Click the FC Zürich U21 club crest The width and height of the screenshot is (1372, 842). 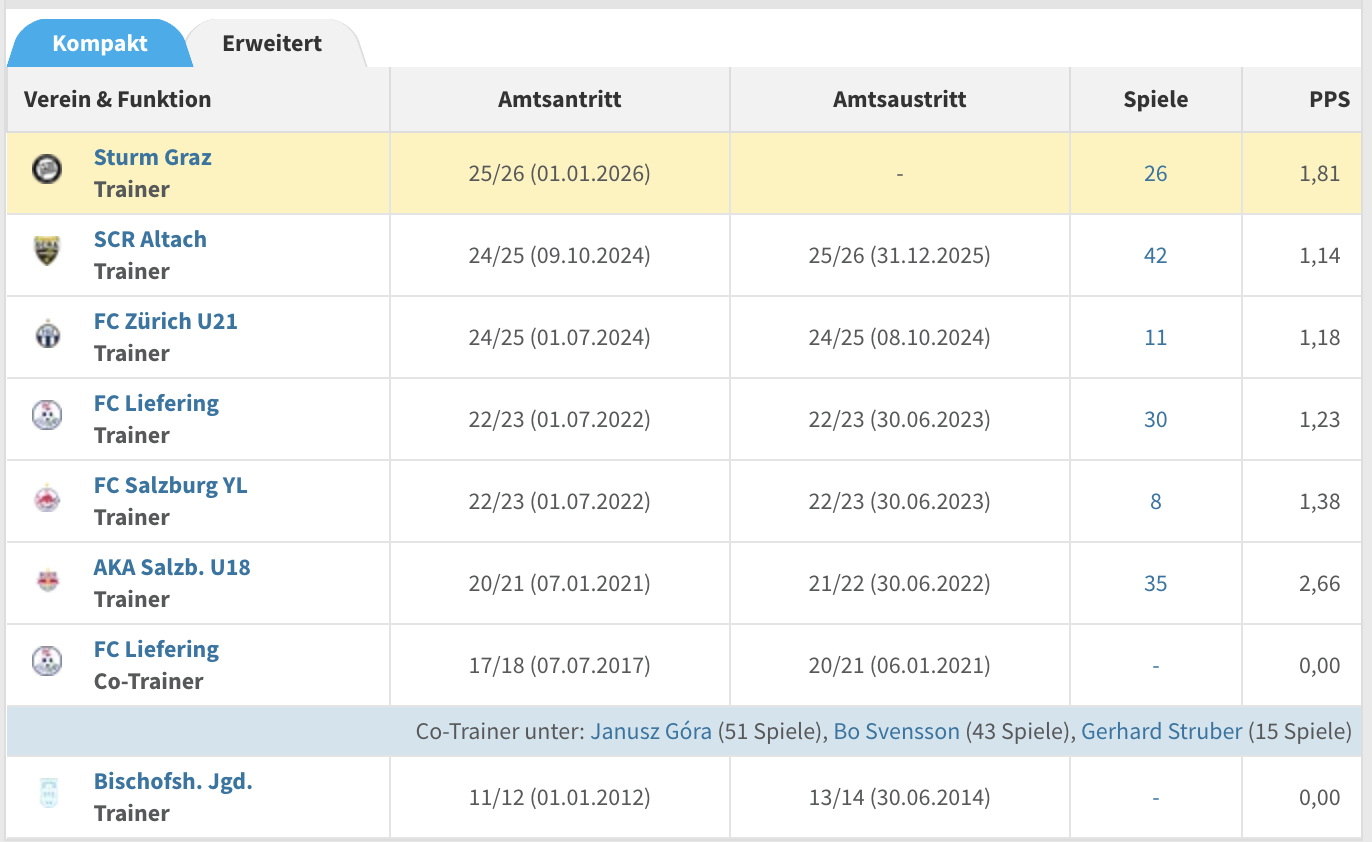click(47, 333)
